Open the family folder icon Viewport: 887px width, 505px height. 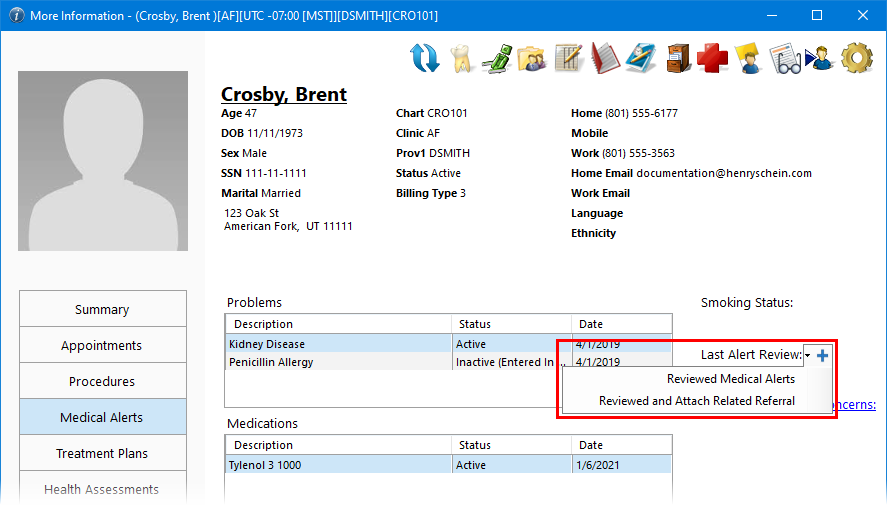click(x=531, y=58)
